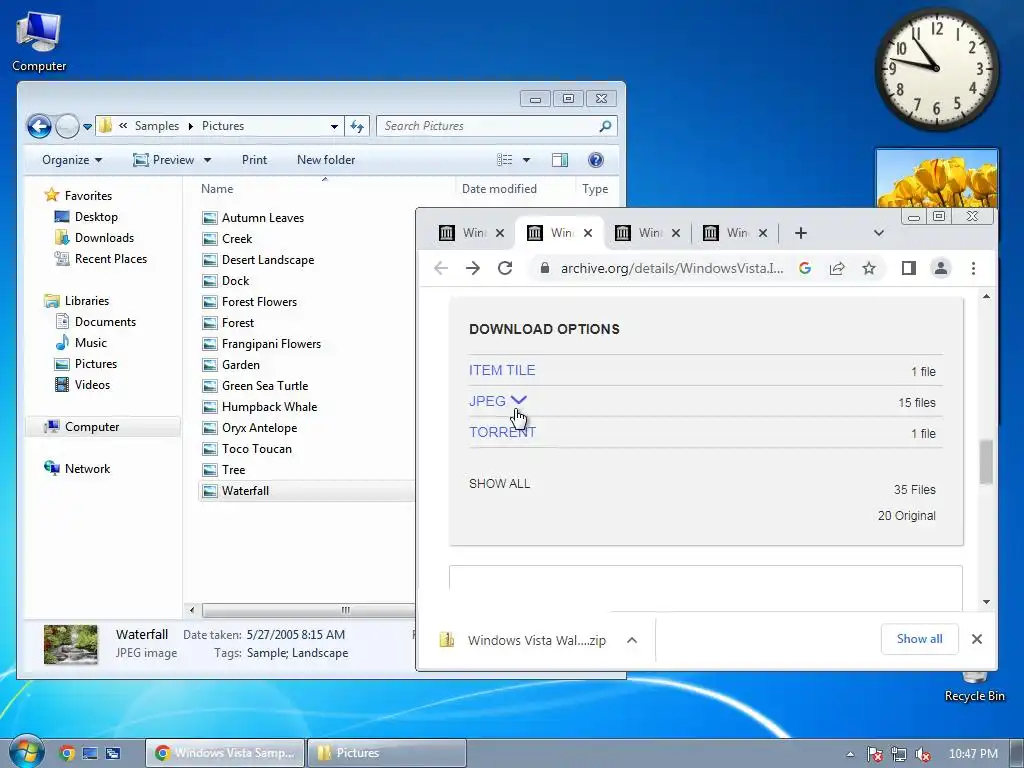Click Show all downloads button
The height and width of the screenshot is (768, 1024).
click(x=920, y=639)
